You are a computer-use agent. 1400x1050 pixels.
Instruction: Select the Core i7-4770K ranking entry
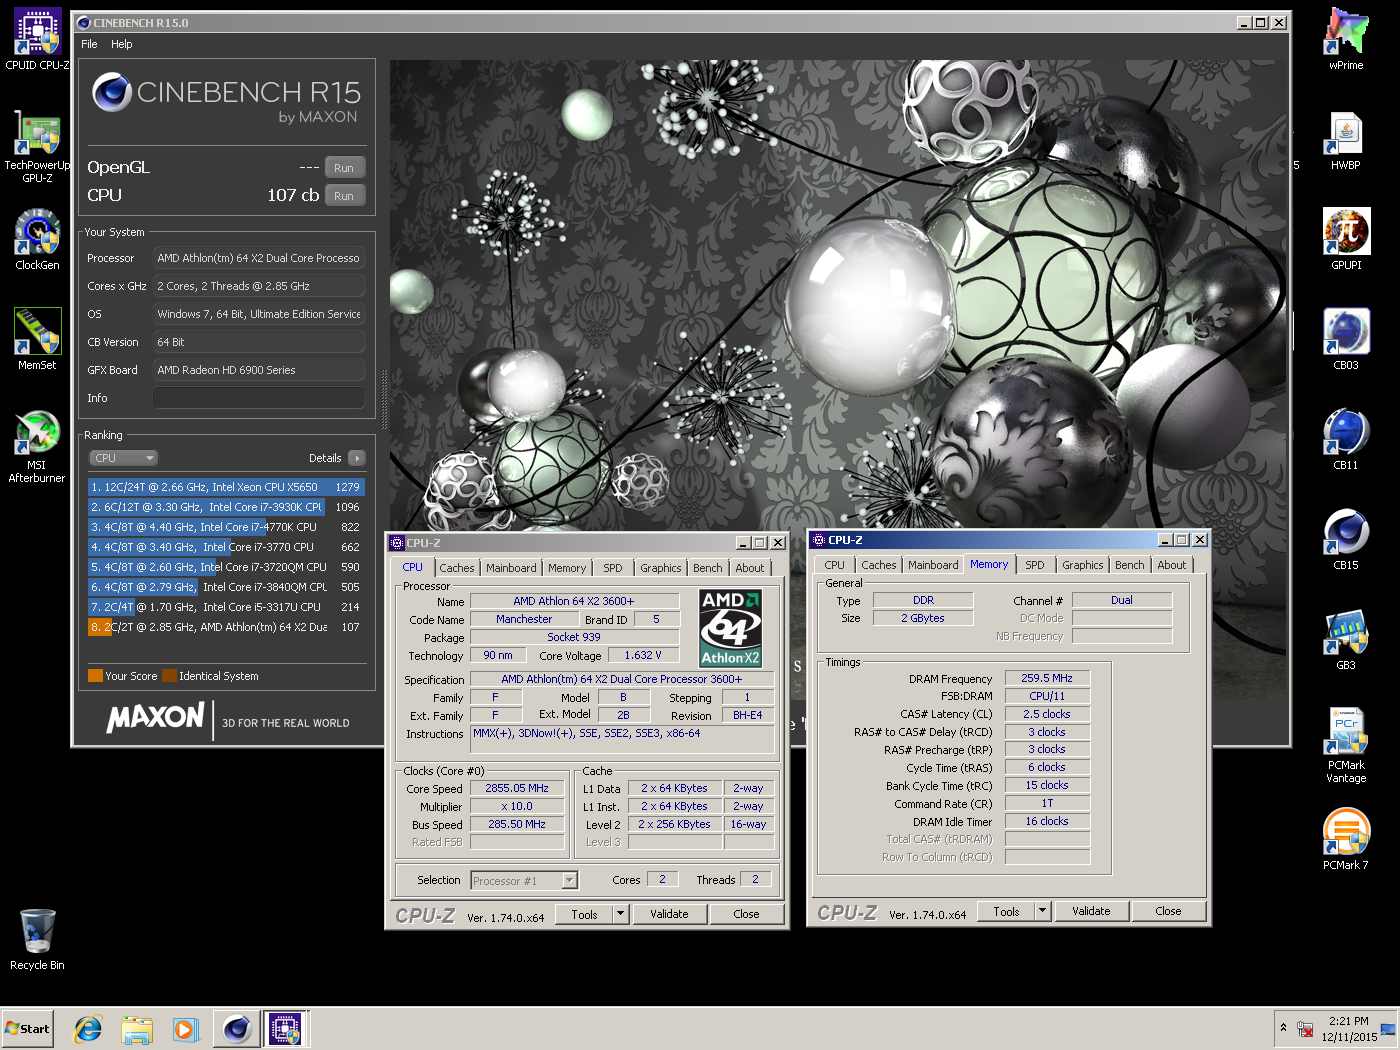click(x=226, y=527)
